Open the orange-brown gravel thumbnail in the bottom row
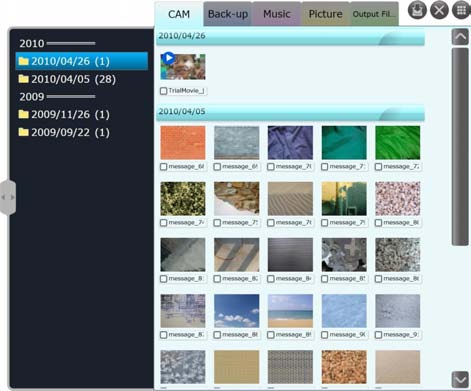471x391 pixels. tap(344, 367)
